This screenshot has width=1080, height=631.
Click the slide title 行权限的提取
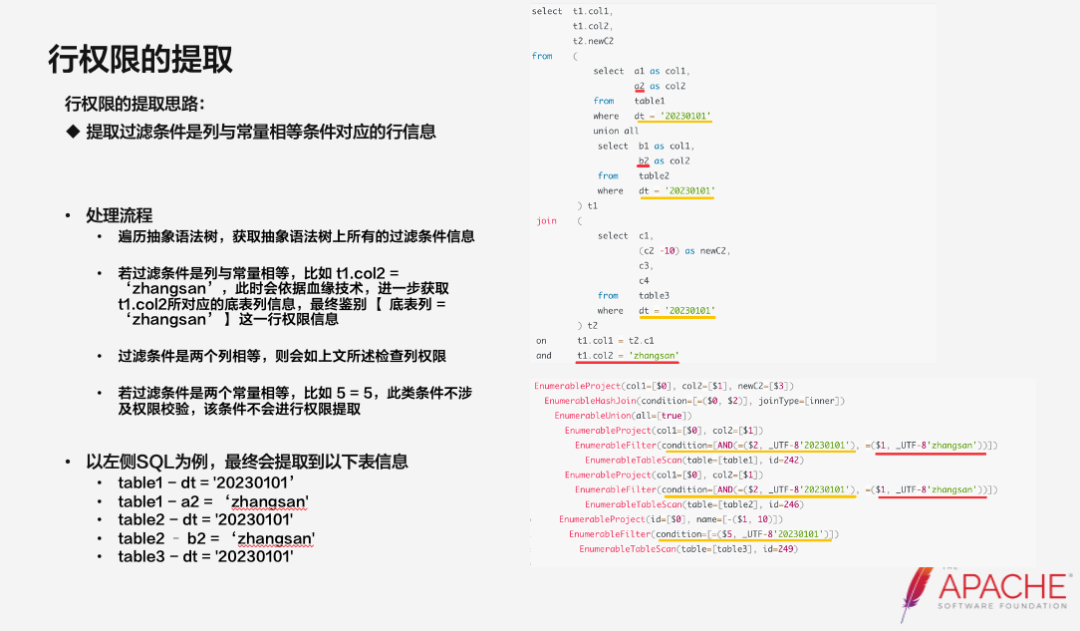tap(141, 59)
